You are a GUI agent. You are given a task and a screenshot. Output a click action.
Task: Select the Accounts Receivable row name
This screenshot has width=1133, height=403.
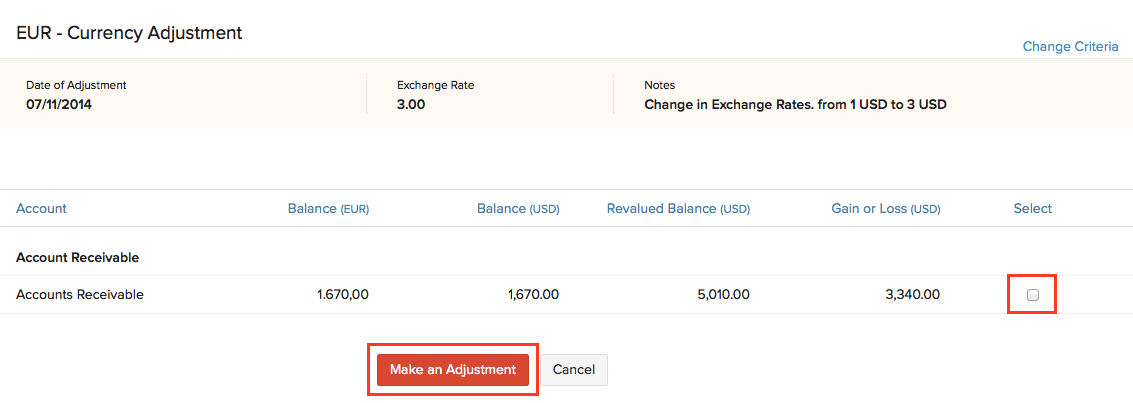pos(80,295)
